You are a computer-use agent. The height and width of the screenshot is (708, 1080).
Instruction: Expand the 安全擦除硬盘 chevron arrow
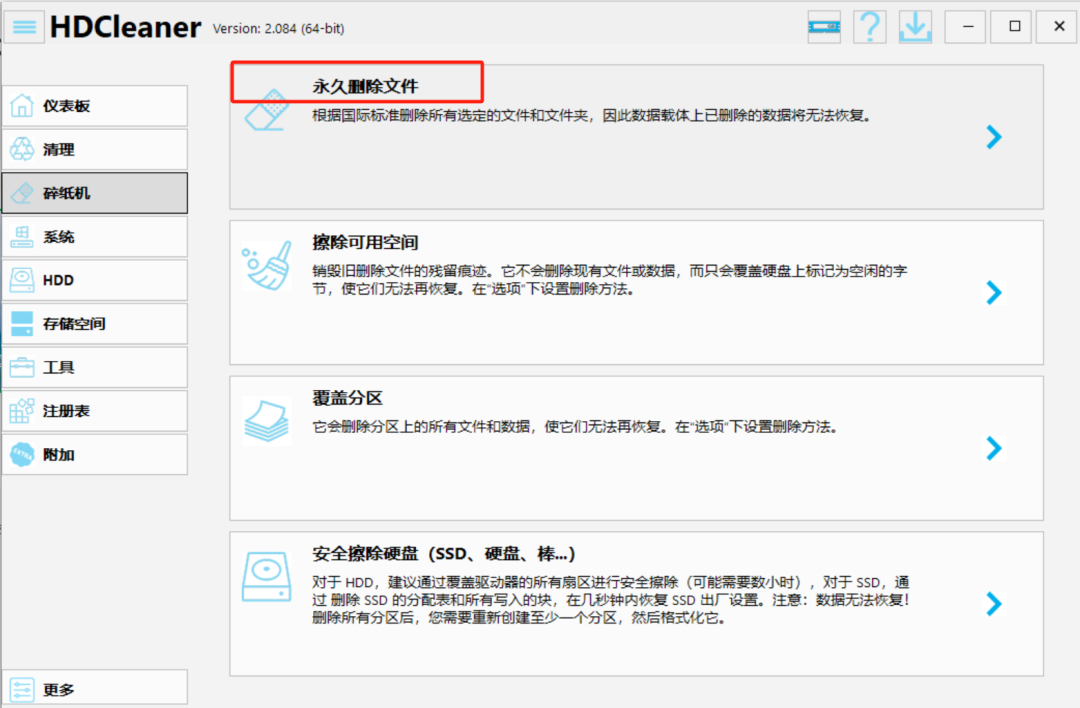pos(994,604)
